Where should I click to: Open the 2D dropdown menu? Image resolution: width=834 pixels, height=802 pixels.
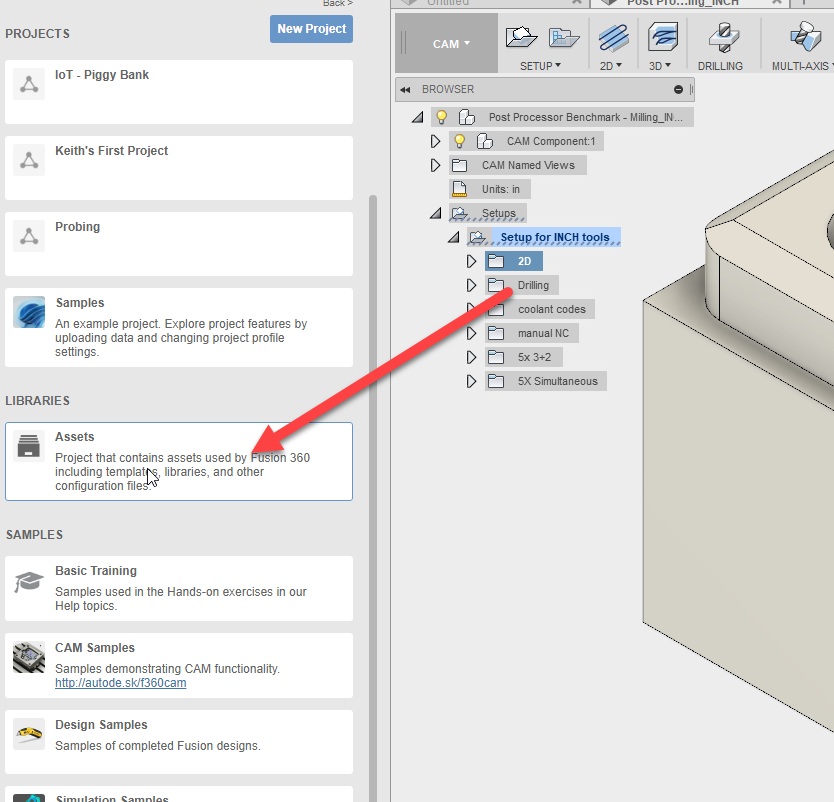click(611, 66)
